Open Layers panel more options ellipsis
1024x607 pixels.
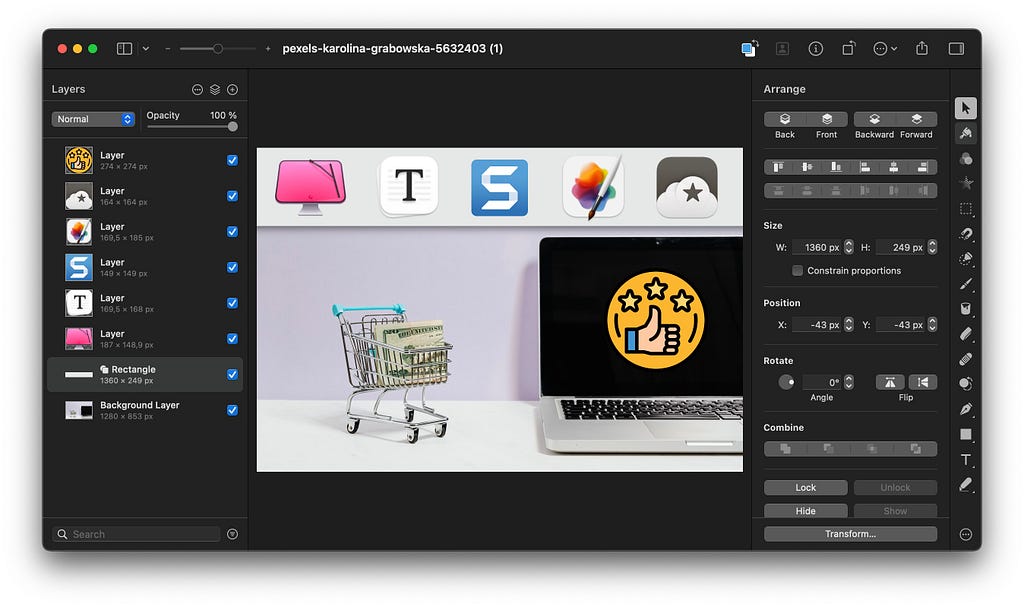coord(197,90)
